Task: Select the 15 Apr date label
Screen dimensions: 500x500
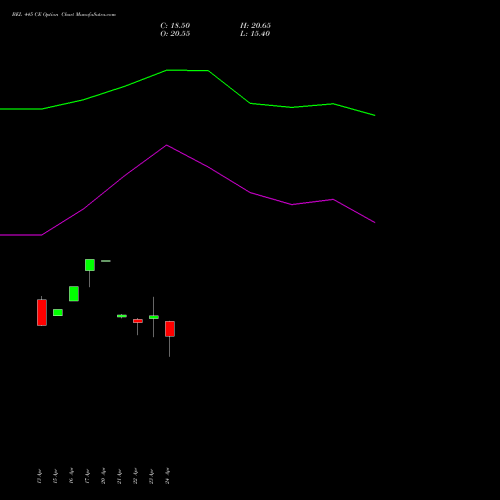Action: point(55,476)
